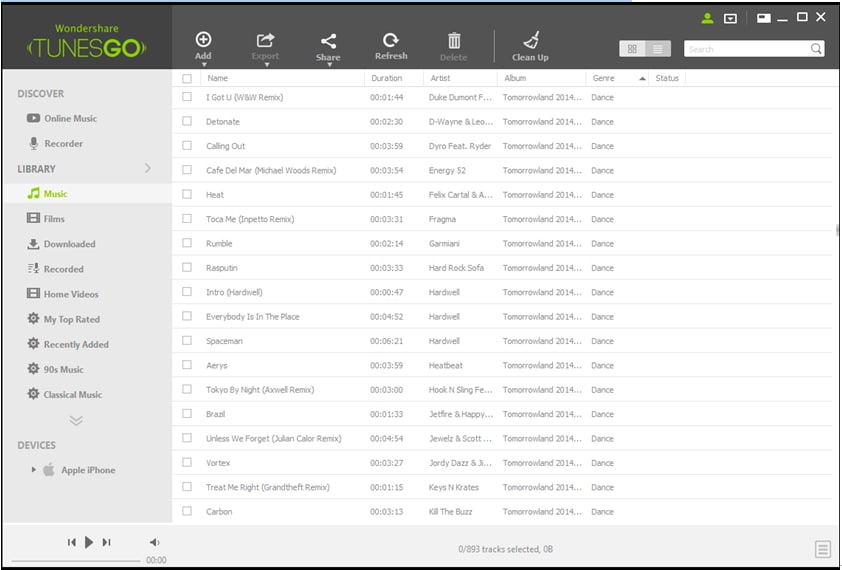
Task: Tick checkbox beside Toca Me (Inpetto Remix)
Action: coord(187,219)
